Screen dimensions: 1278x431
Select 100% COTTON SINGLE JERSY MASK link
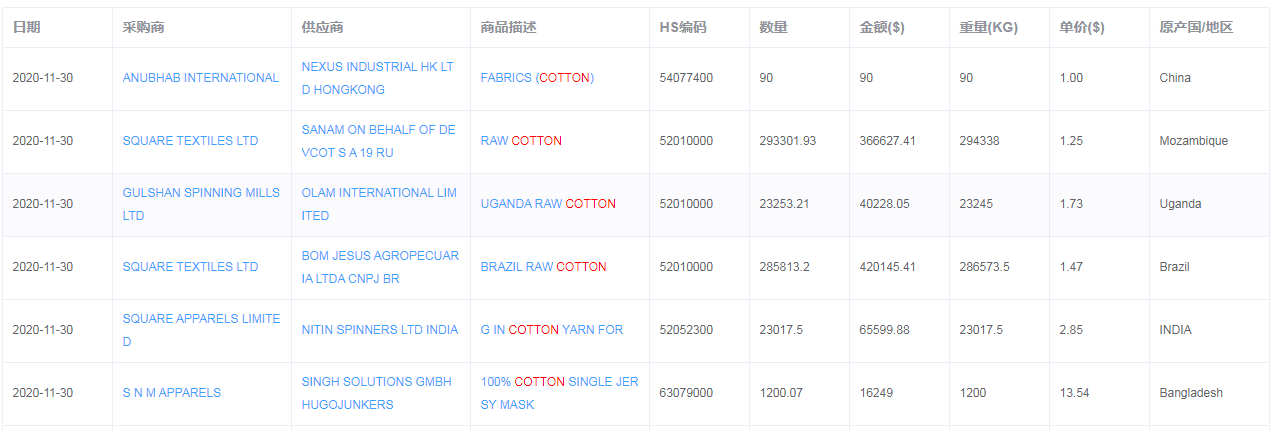tap(559, 393)
